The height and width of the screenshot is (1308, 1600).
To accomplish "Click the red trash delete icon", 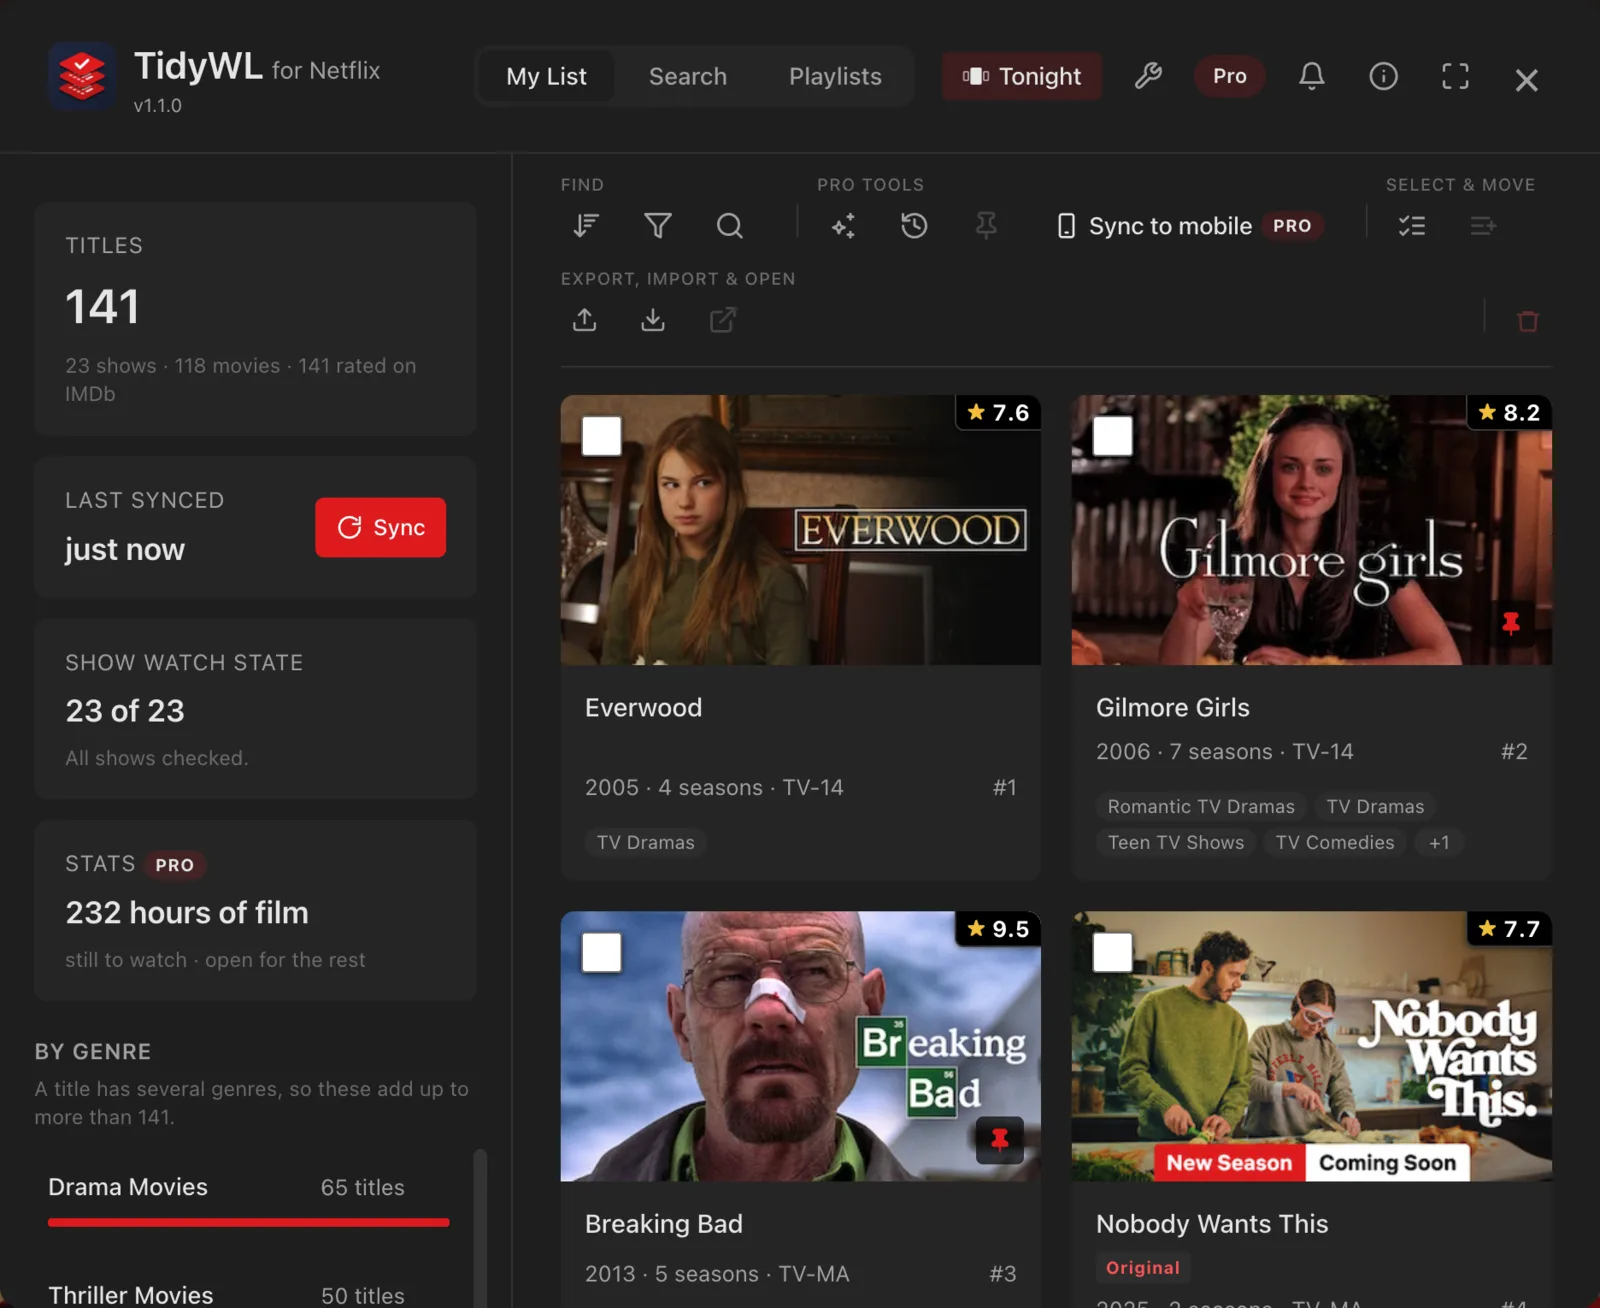I will (1528, 321).
